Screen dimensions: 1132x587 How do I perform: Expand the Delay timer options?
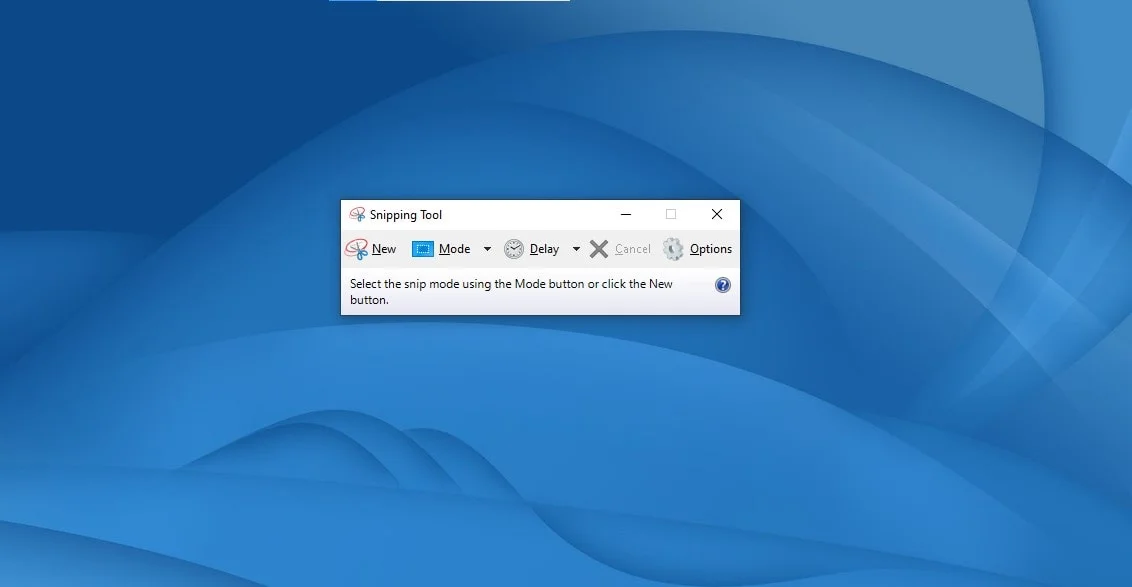[x=576, y=248]
